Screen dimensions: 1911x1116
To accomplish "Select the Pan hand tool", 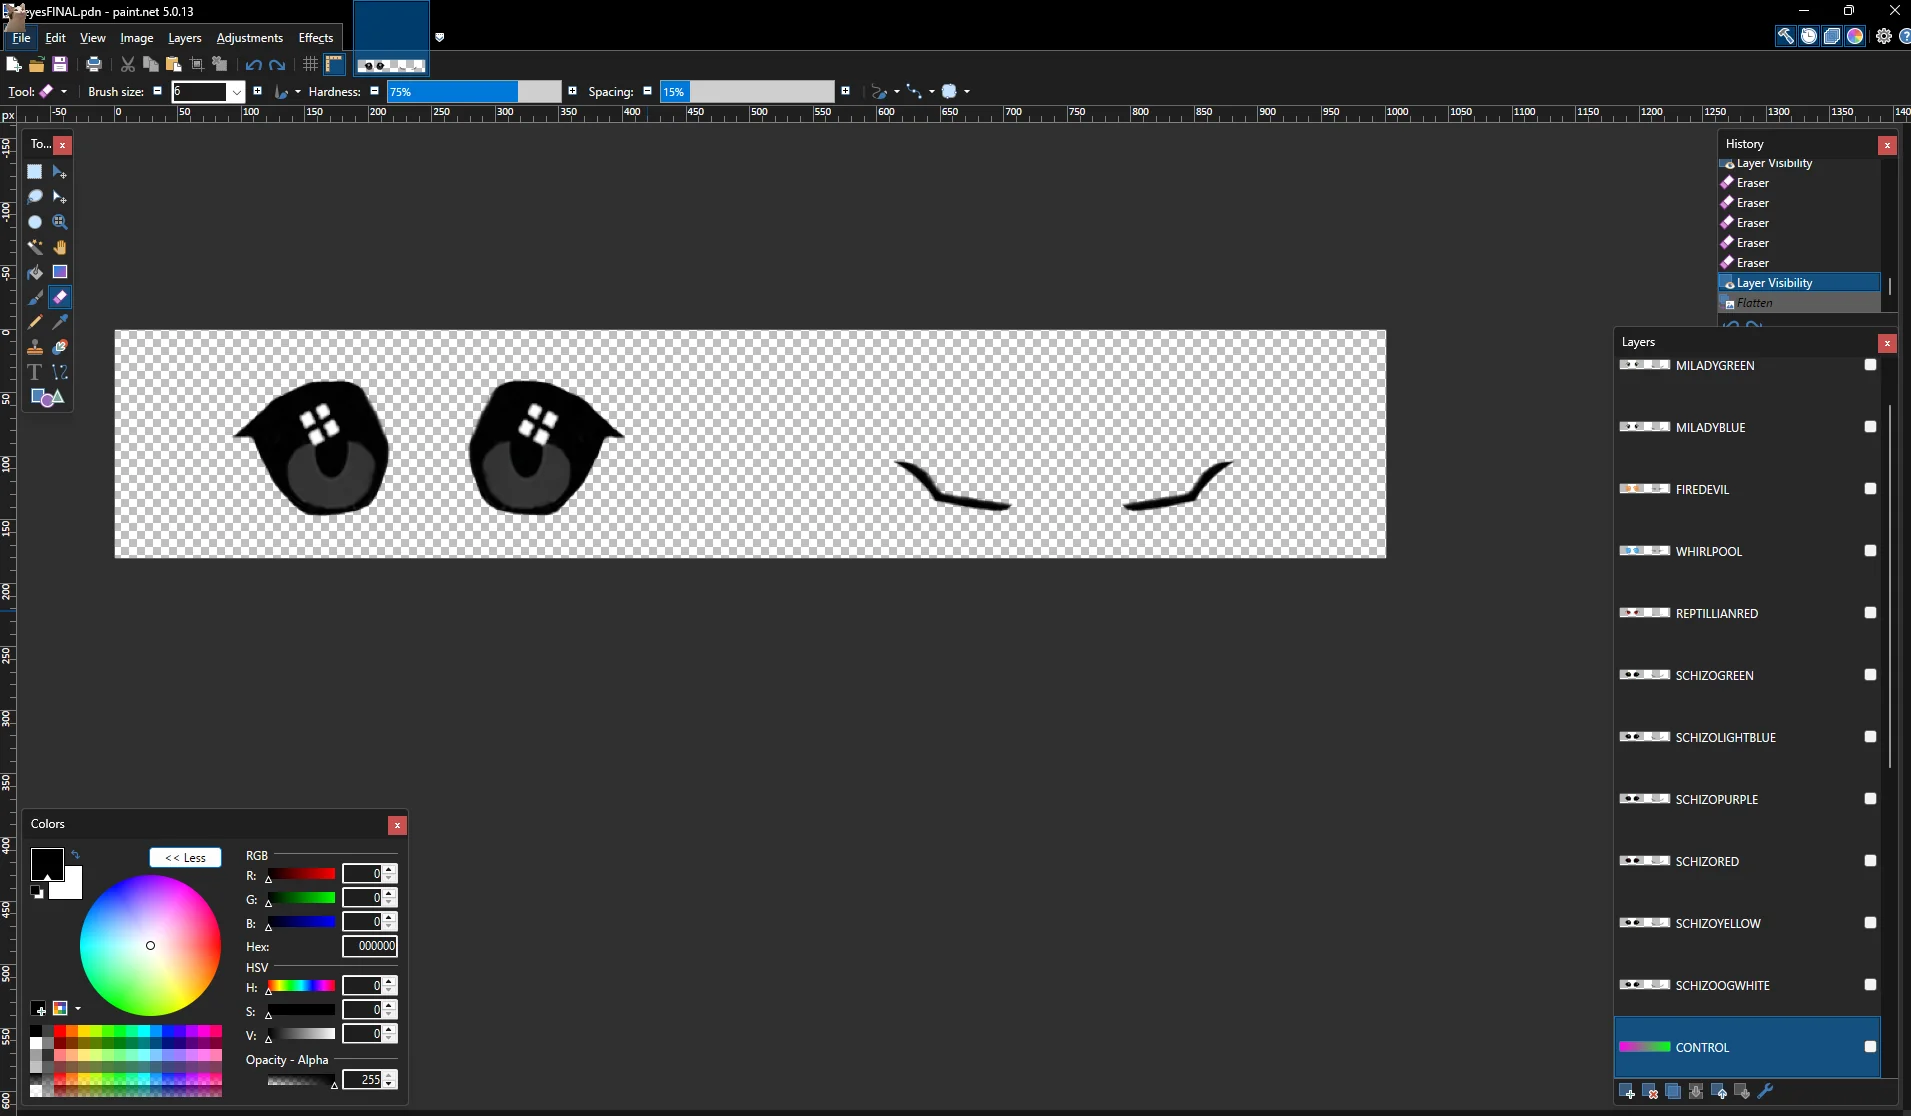I will click(x=60, y=247).
